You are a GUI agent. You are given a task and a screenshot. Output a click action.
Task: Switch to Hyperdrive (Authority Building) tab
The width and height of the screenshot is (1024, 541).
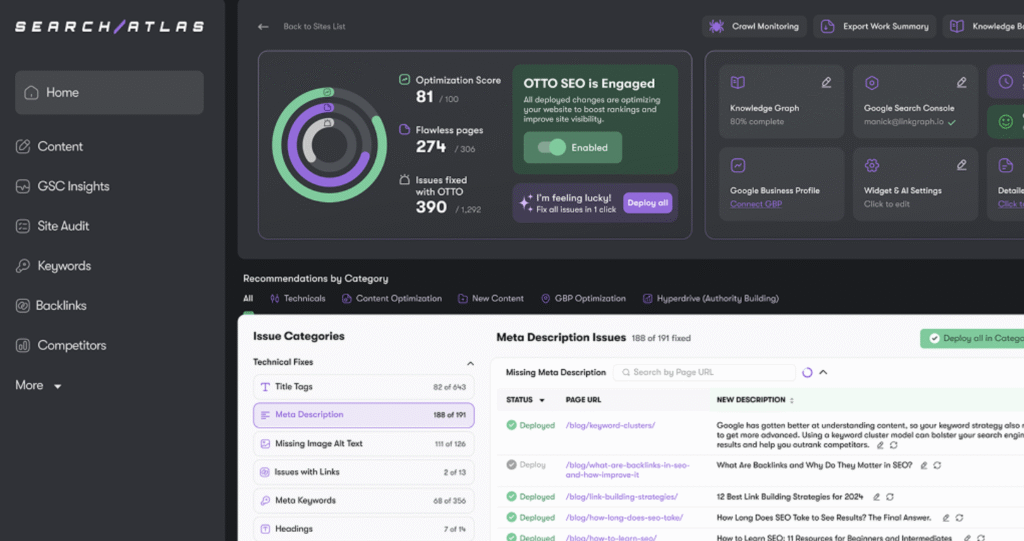click(711, 299)
